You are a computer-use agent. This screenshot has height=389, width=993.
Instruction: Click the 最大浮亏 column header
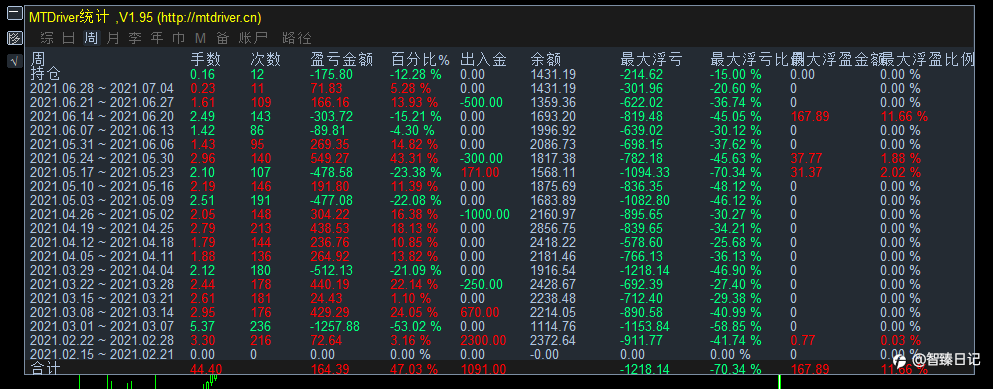pyautogui.click(x=651, y=60)
